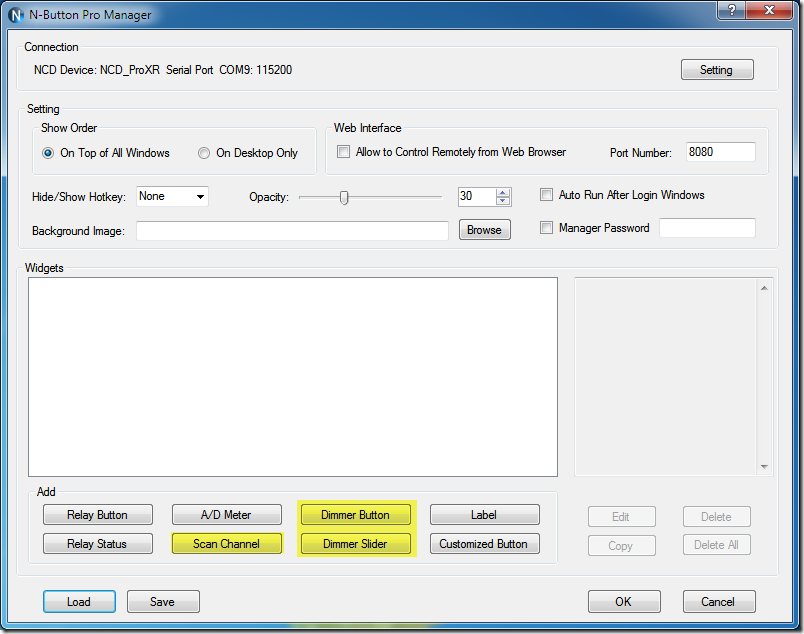The height and width of the screenshot is (634, 804).
Task: Browse for a background image
Action: (x=485, y=230)
